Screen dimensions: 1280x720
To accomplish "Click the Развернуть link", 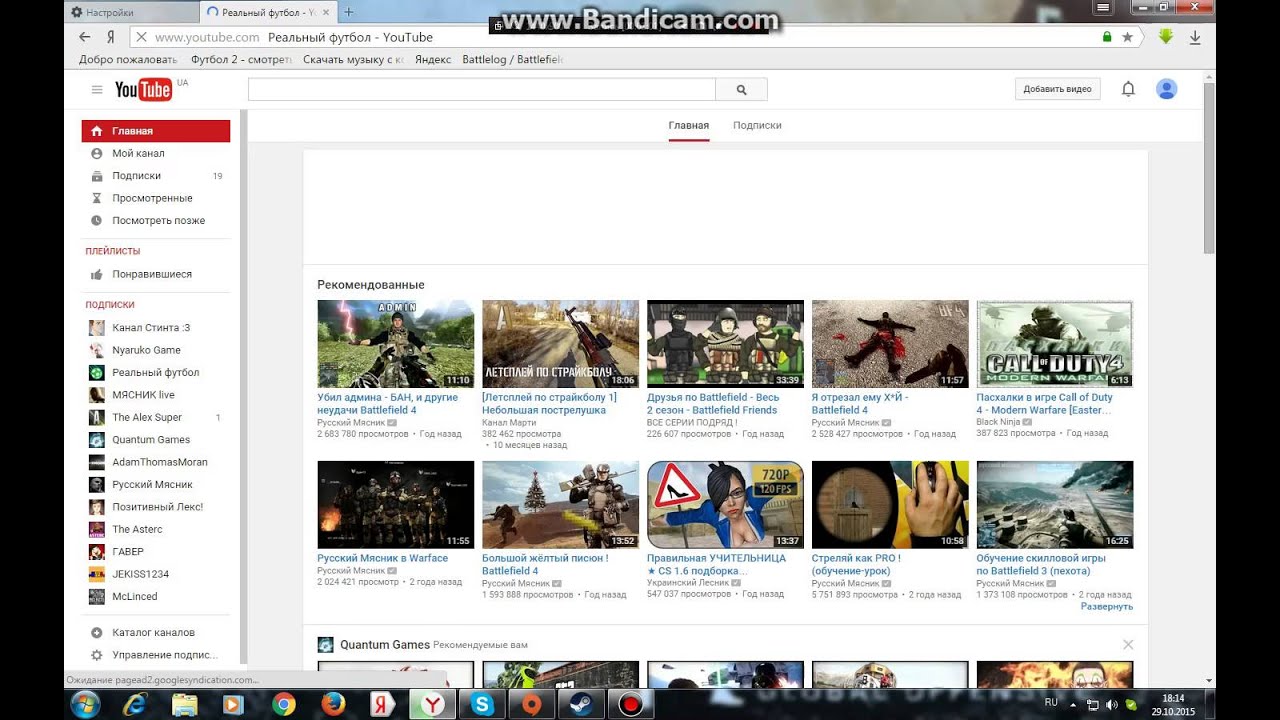I will [1107, 607].
